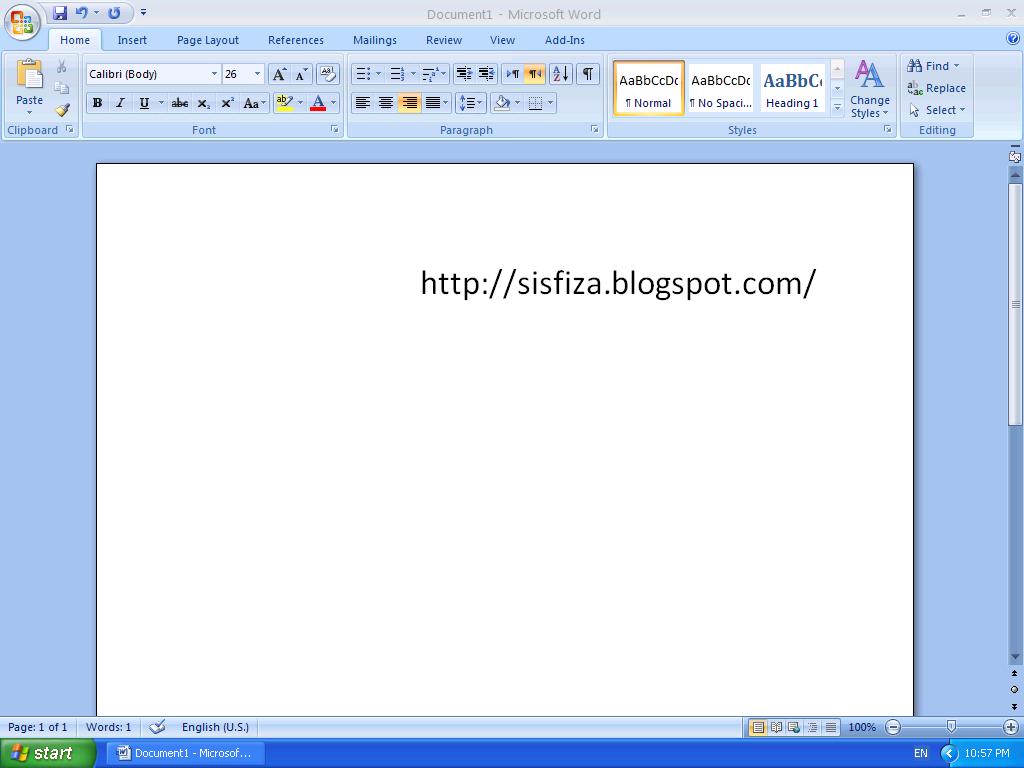Grow the font size
The width and height of the screenshot is (1024, 768).
279,74
